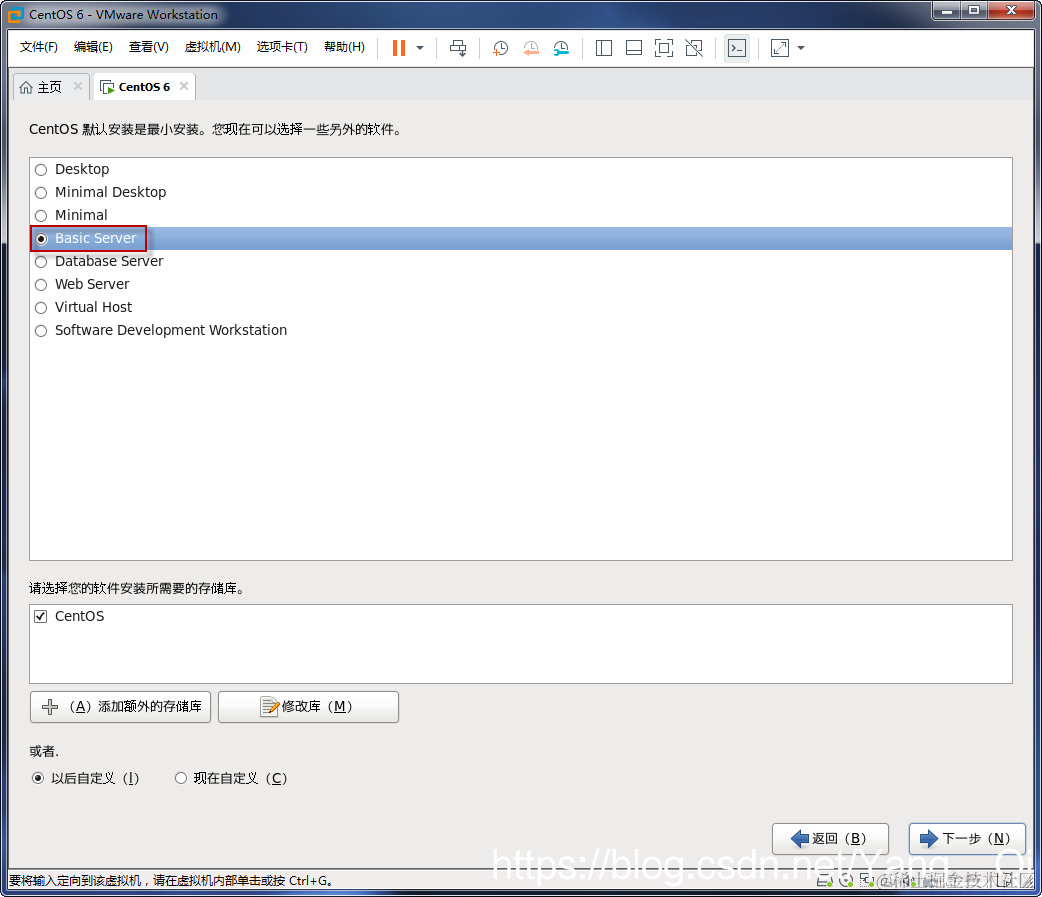Open the 文件(F) menu
The height and width of the screenshot is (897, 1042).
pos(39,47)
